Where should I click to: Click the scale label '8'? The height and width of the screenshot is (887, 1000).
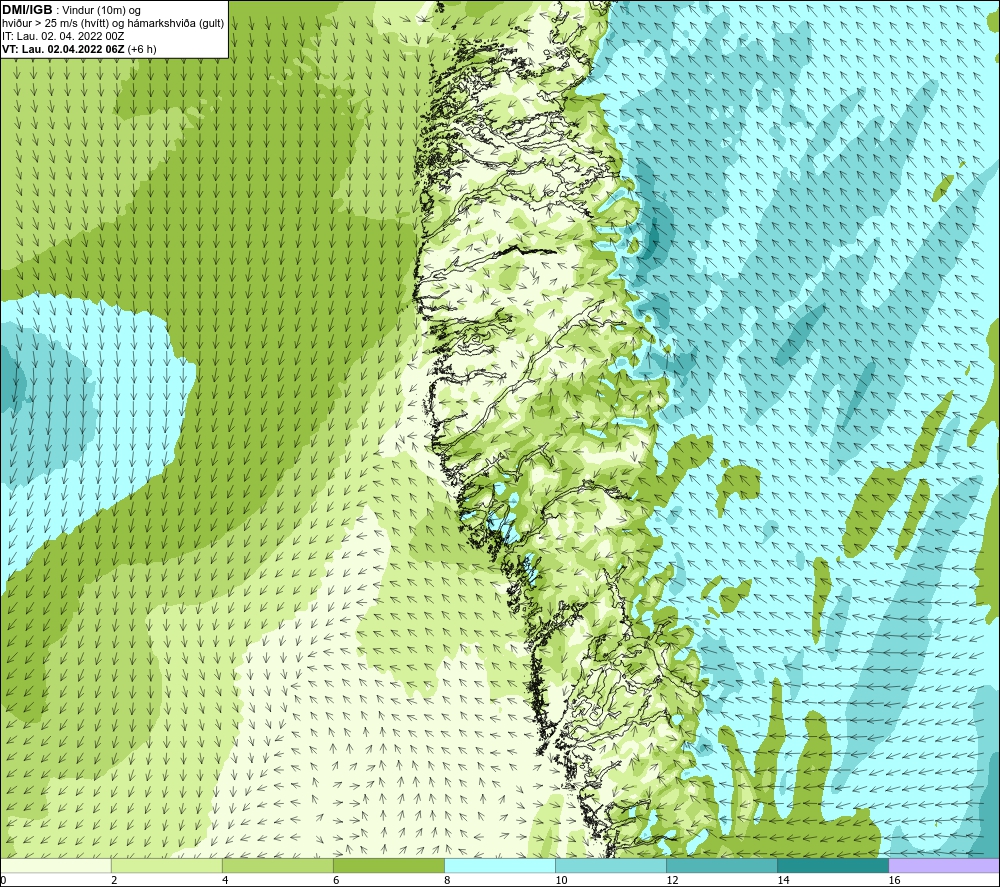(x=448, y=881)
